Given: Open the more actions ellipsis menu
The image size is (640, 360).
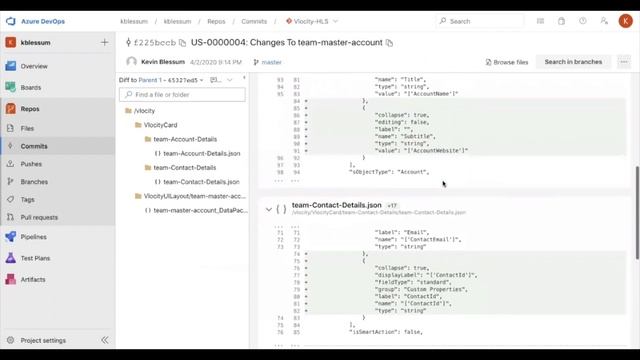Looking at the screenshot, I should 624,62.
